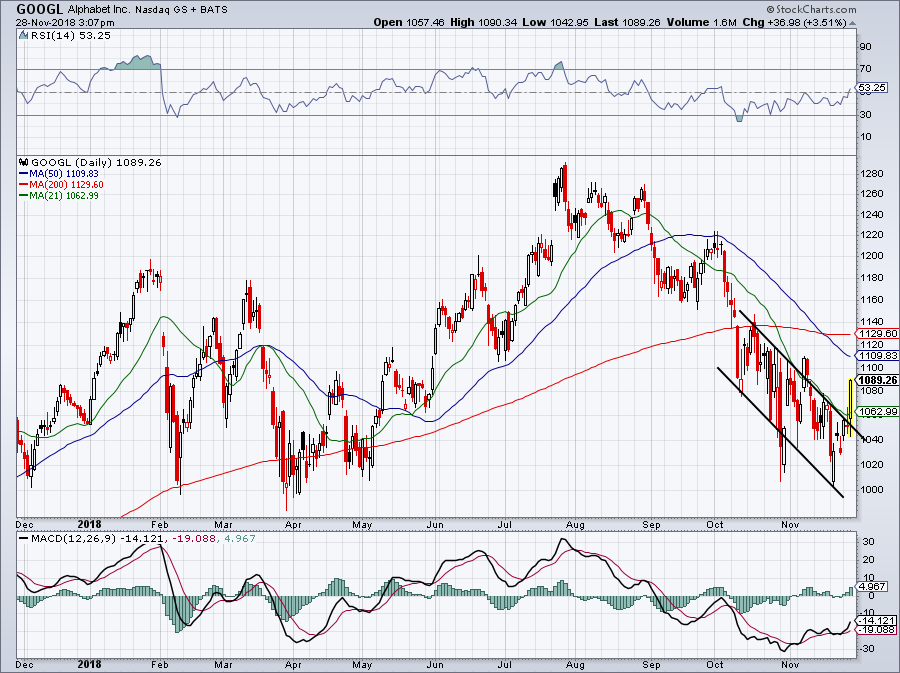Click the yellow highlighted latest candlestick
900x673 pixels.
[x=850, y=407]
